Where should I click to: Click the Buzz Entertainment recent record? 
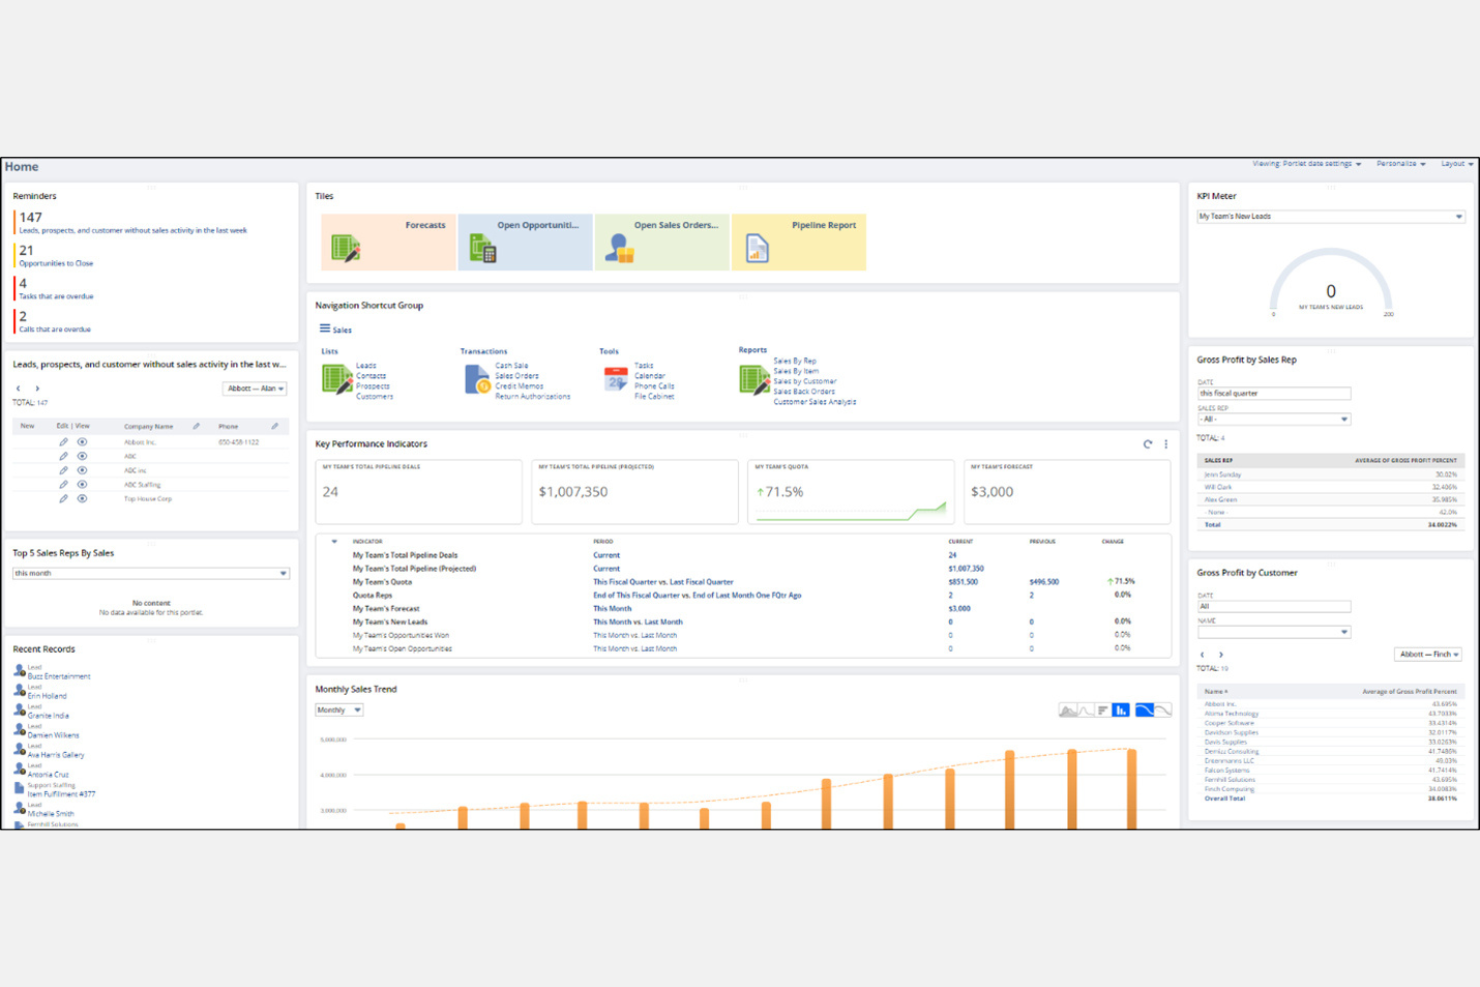[59, 677]
